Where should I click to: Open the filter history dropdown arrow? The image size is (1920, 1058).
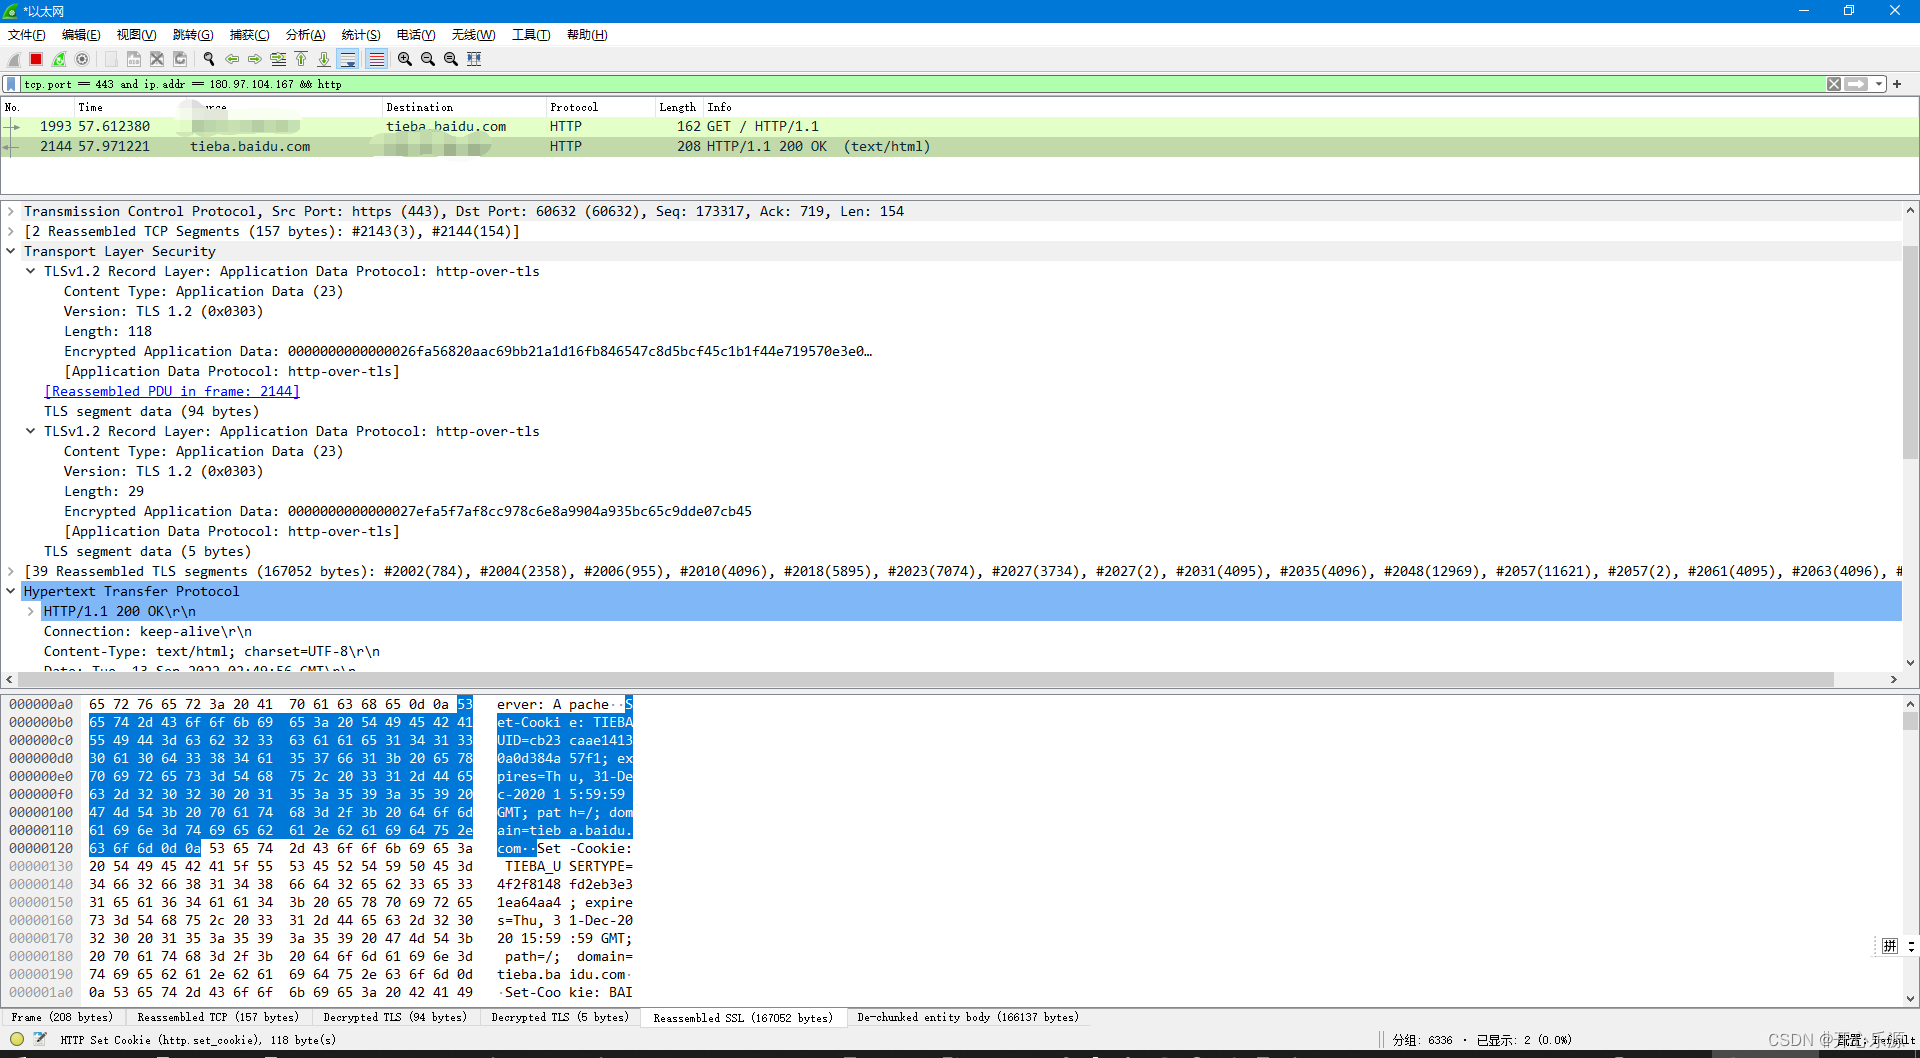pyautogui.click(x=1878, y=84)
